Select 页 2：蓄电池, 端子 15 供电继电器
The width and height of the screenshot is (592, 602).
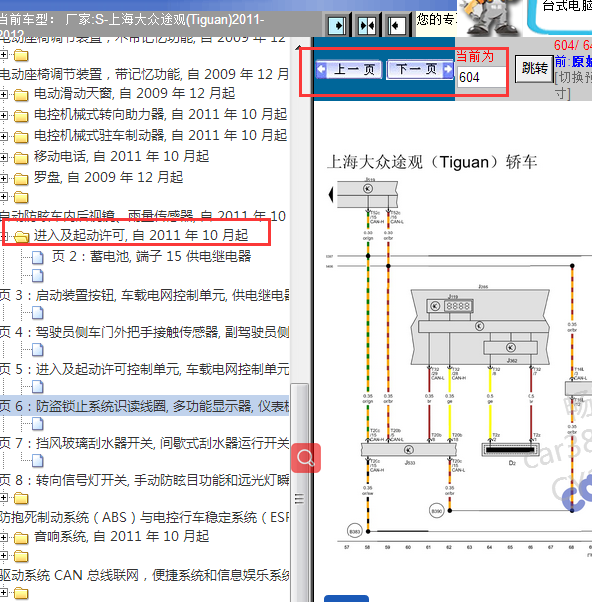(x=152, y=256)
